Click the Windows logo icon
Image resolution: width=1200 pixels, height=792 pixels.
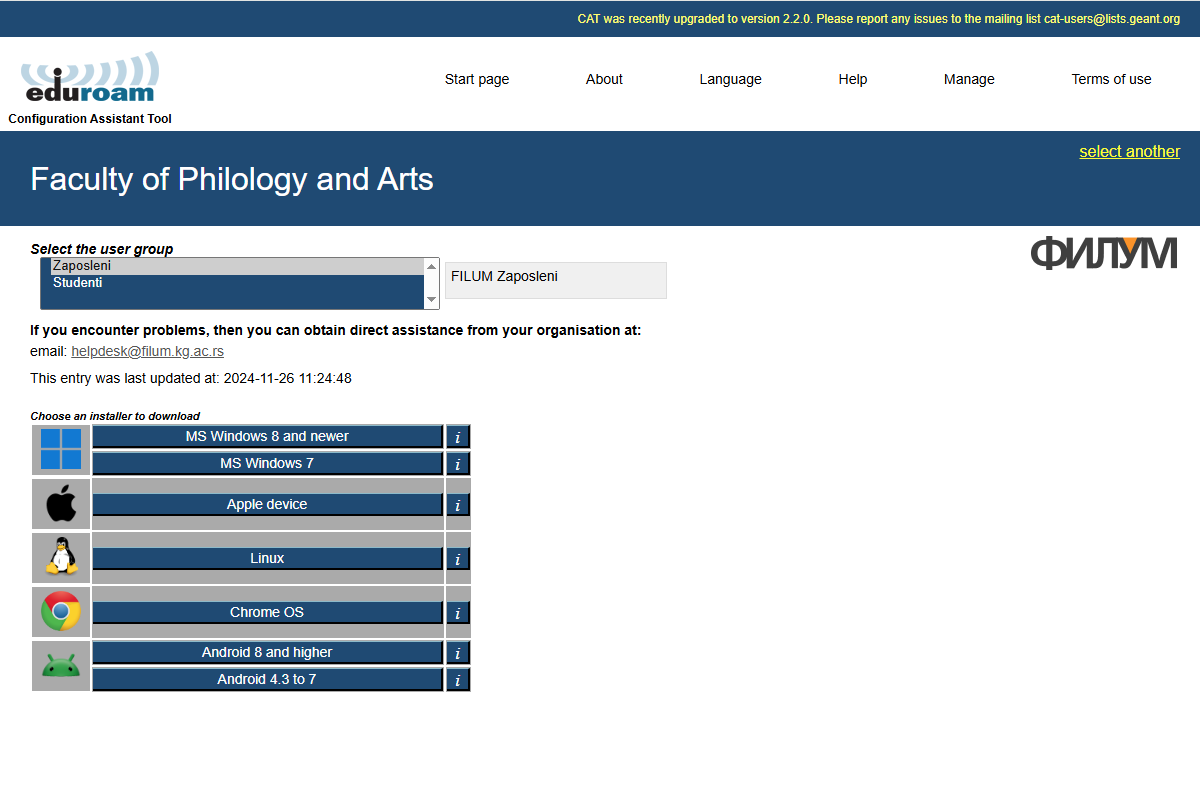(x=61, y=450)
